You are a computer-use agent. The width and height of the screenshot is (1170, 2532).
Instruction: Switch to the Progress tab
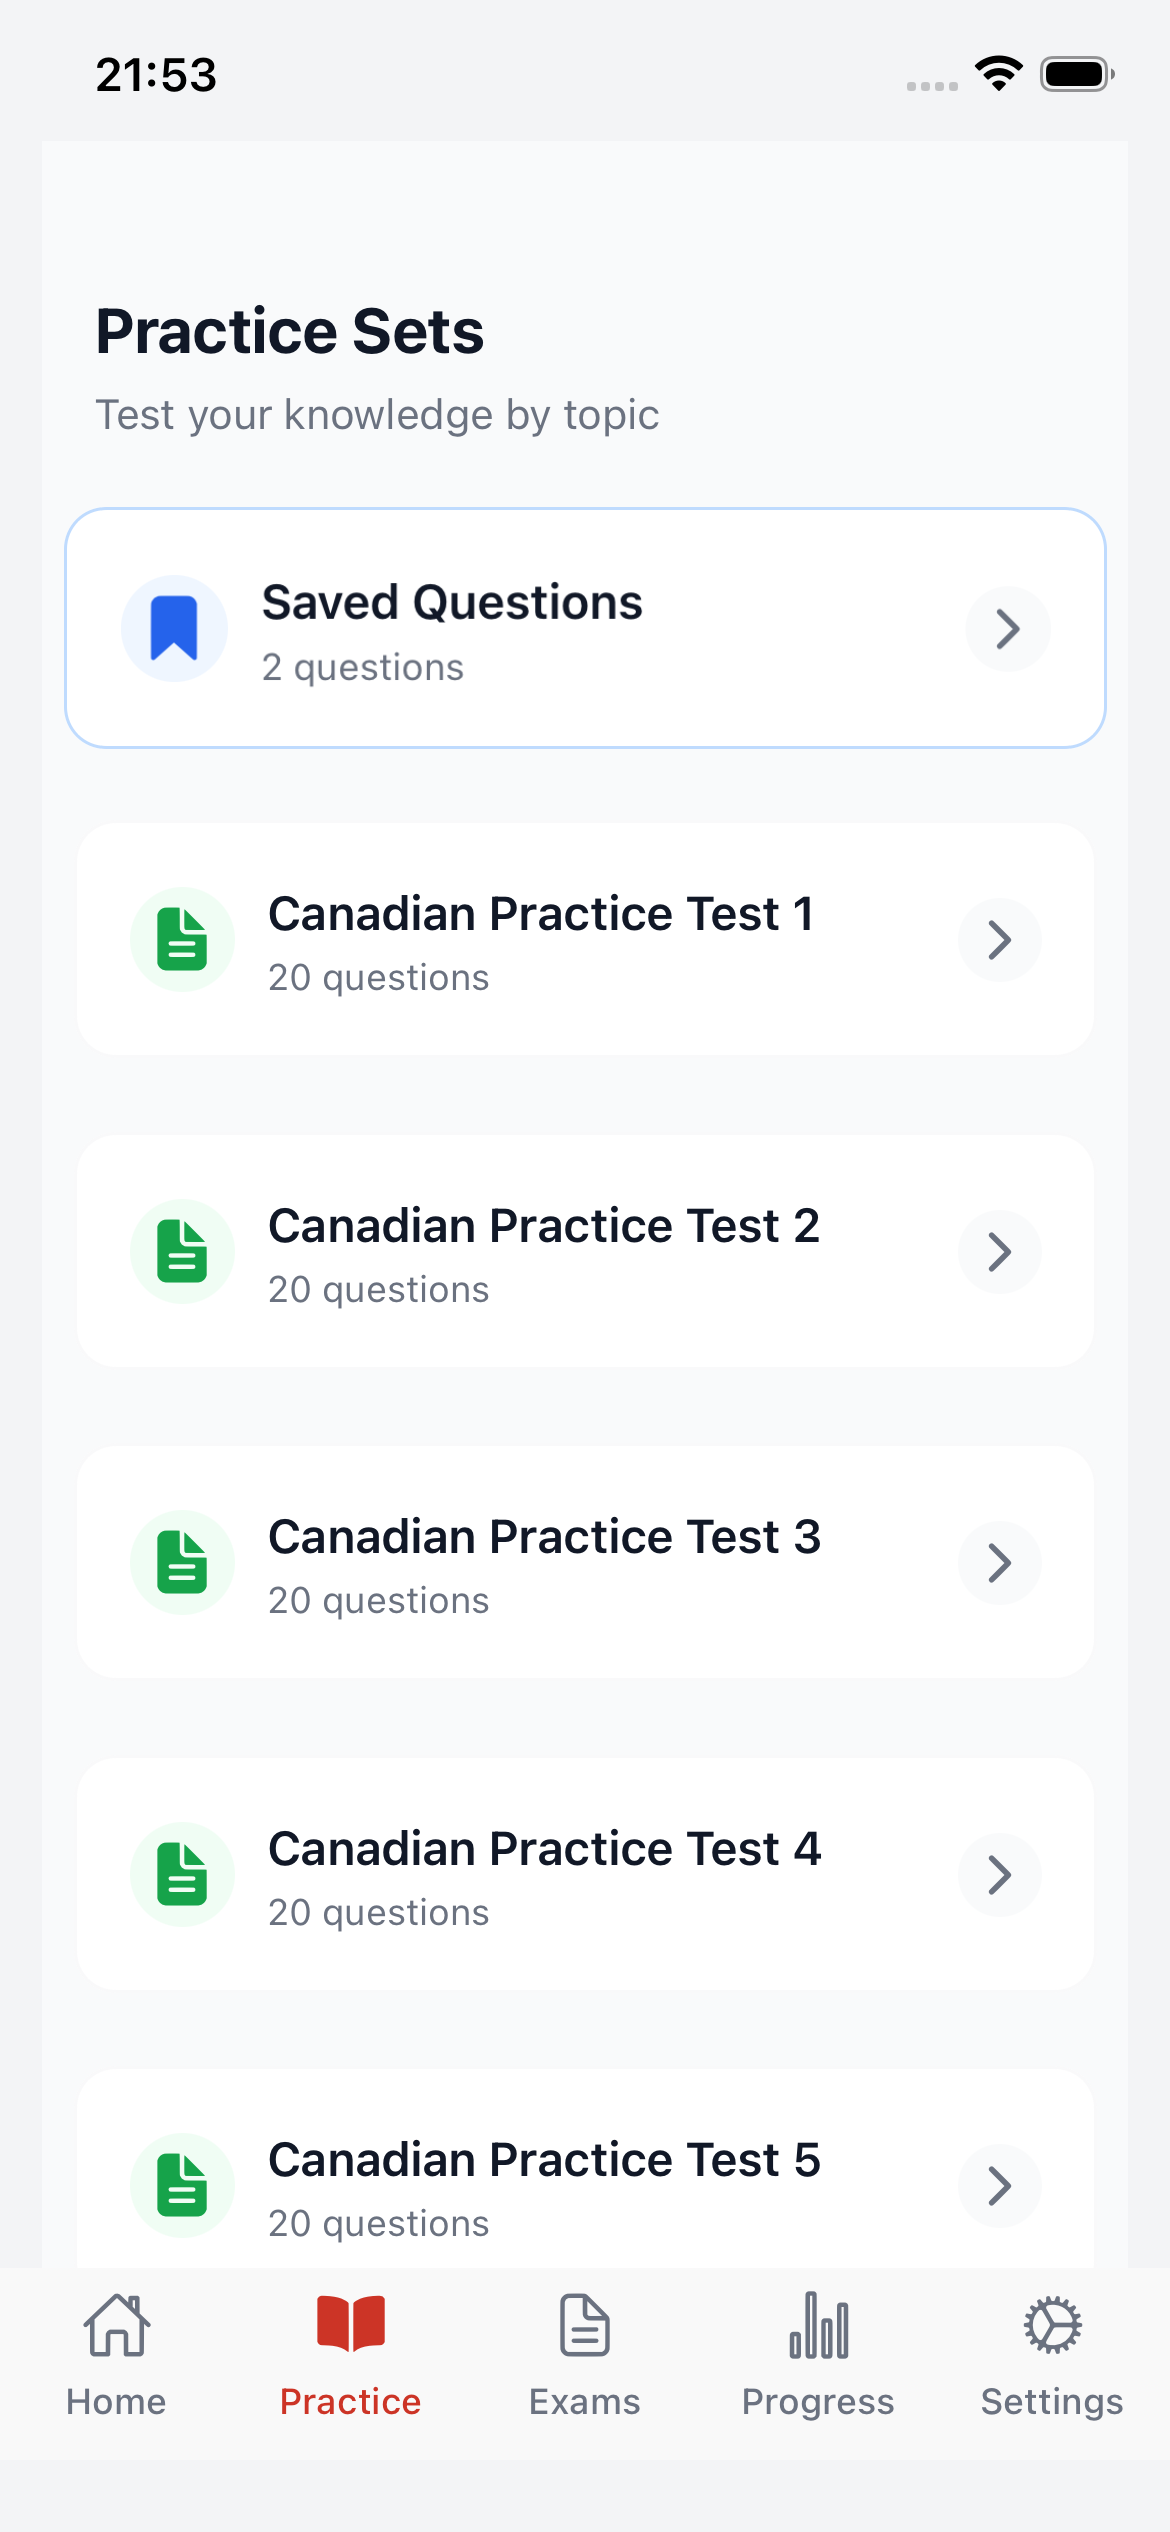[818, 2370]
